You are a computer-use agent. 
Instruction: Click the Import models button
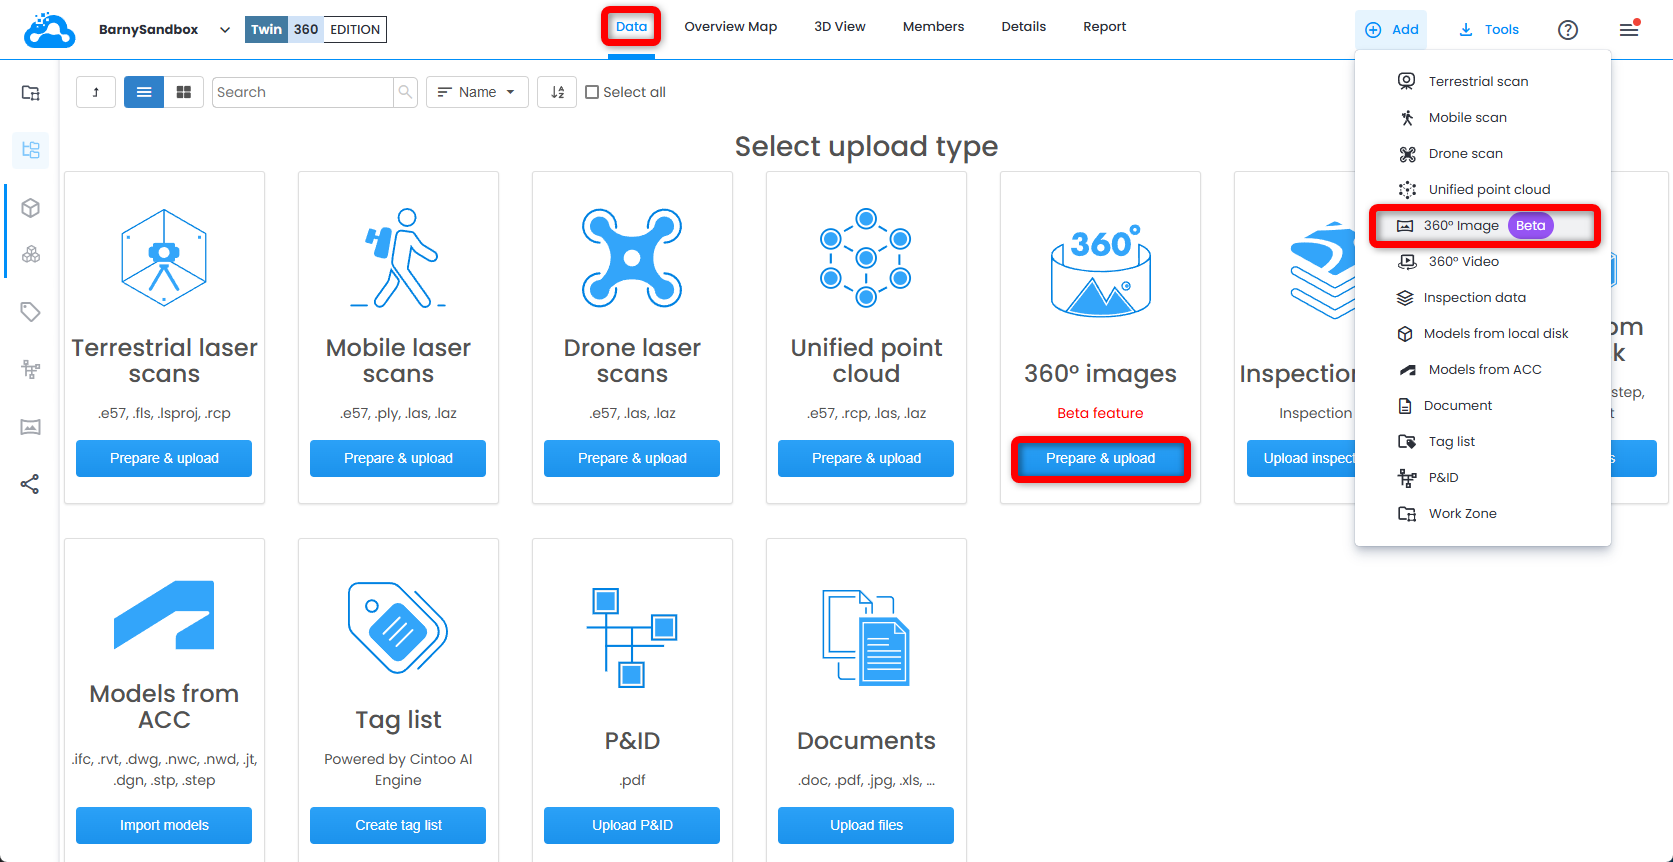[x=164, y=825]
